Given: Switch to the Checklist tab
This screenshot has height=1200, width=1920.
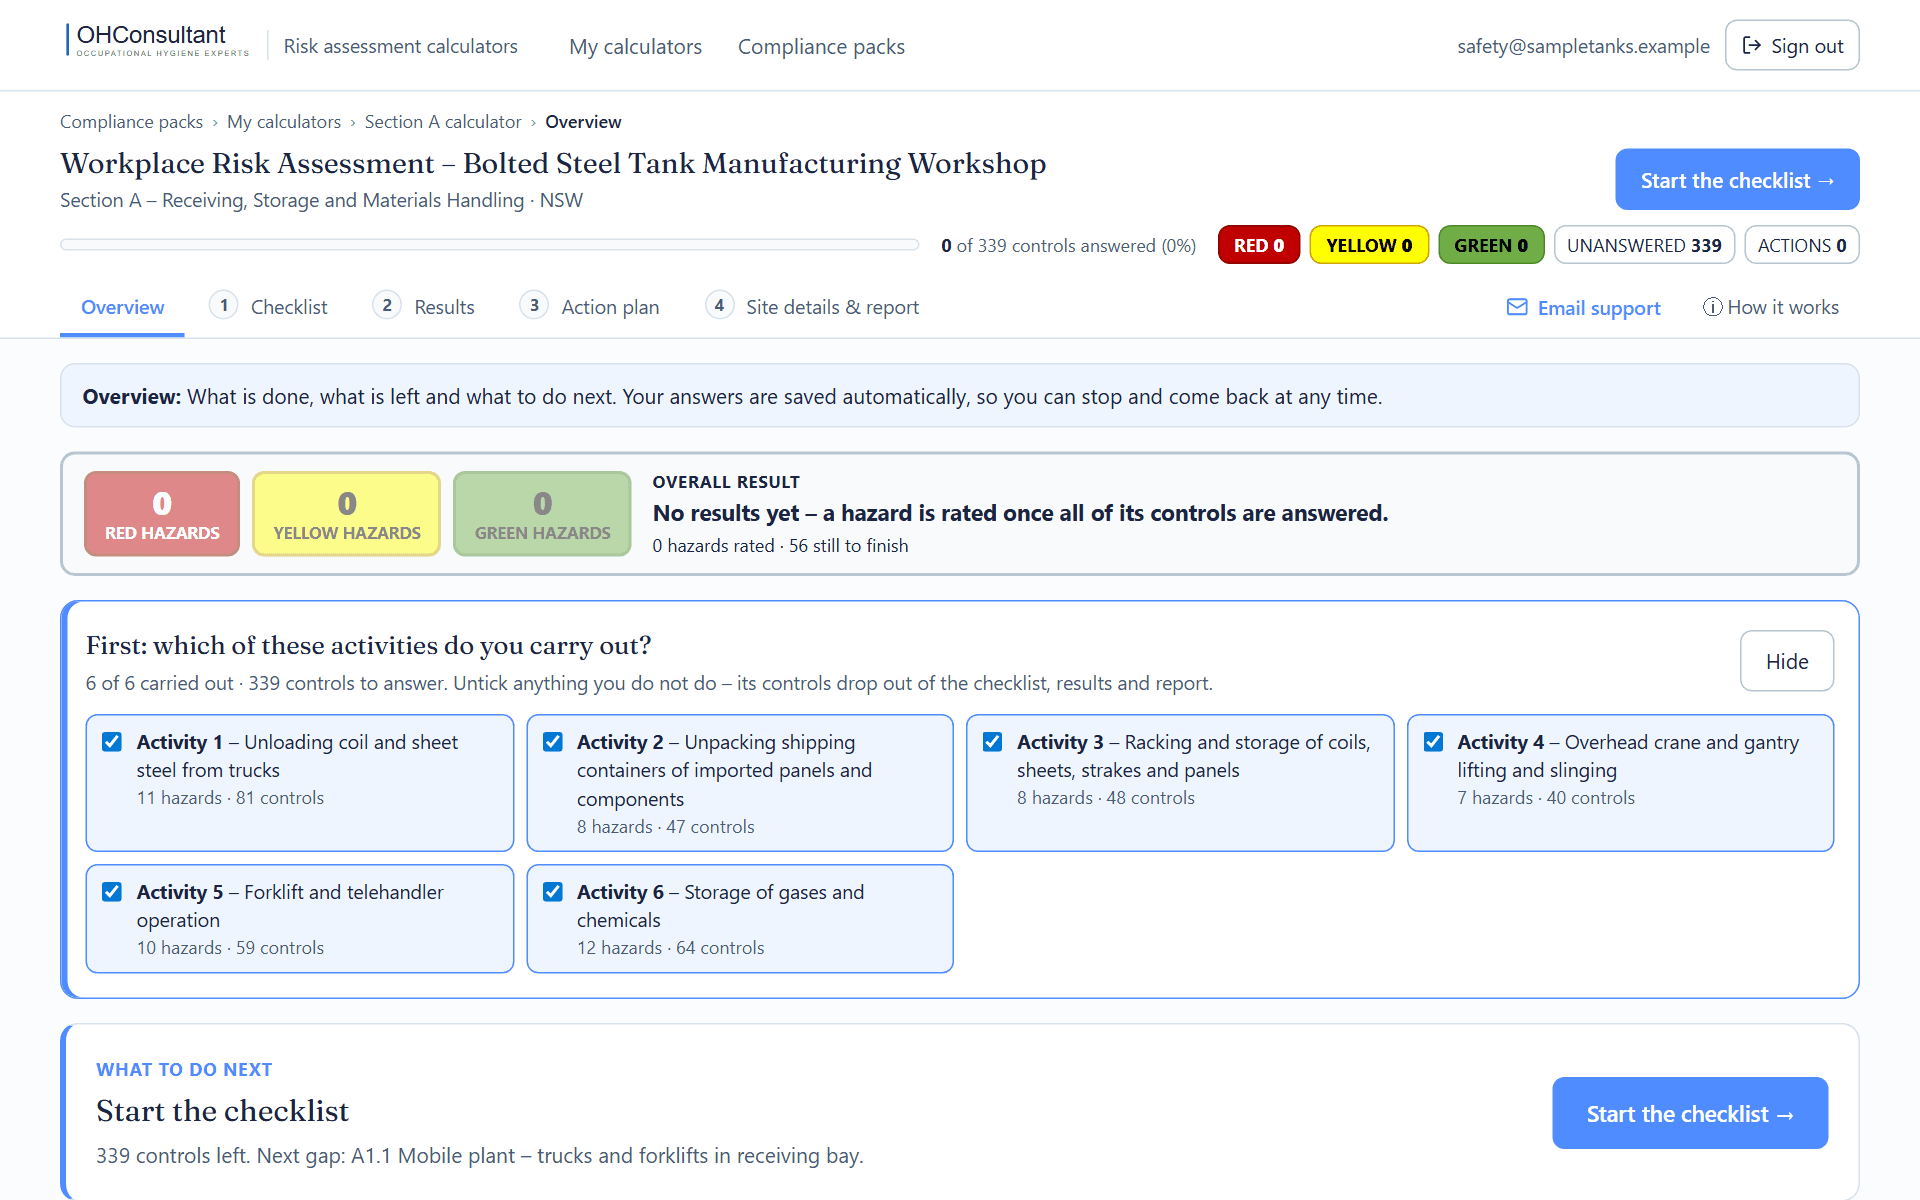Looking at the screenshot, I should pyautogui.click(x=269, y=307).
